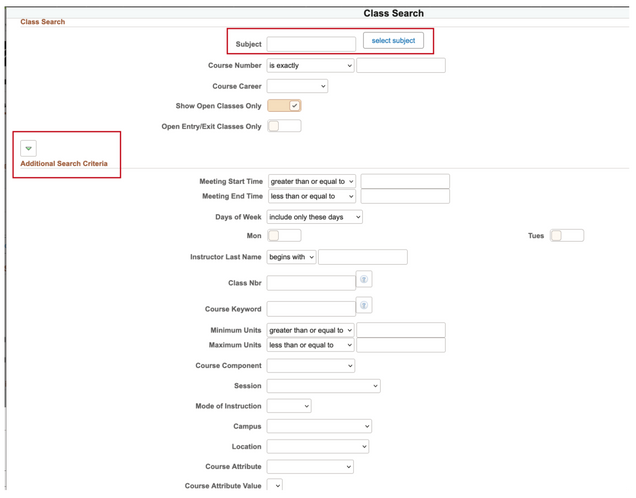Open the Campus dropdown
The height and width of the screenshot is (498, 636).
(x=319, y=427)
